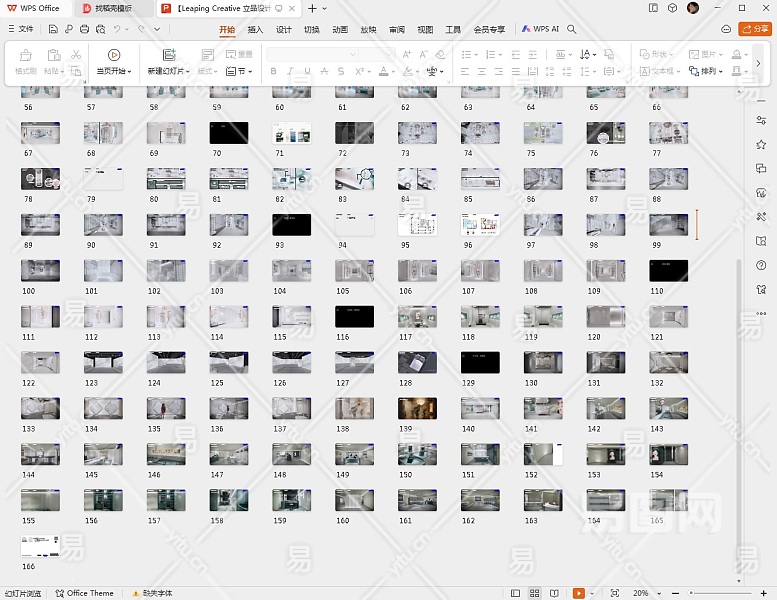This screenshot has width=777, height=600.
Task: Switch to the 动画 ribbon tab
Action: pos(340,29)
